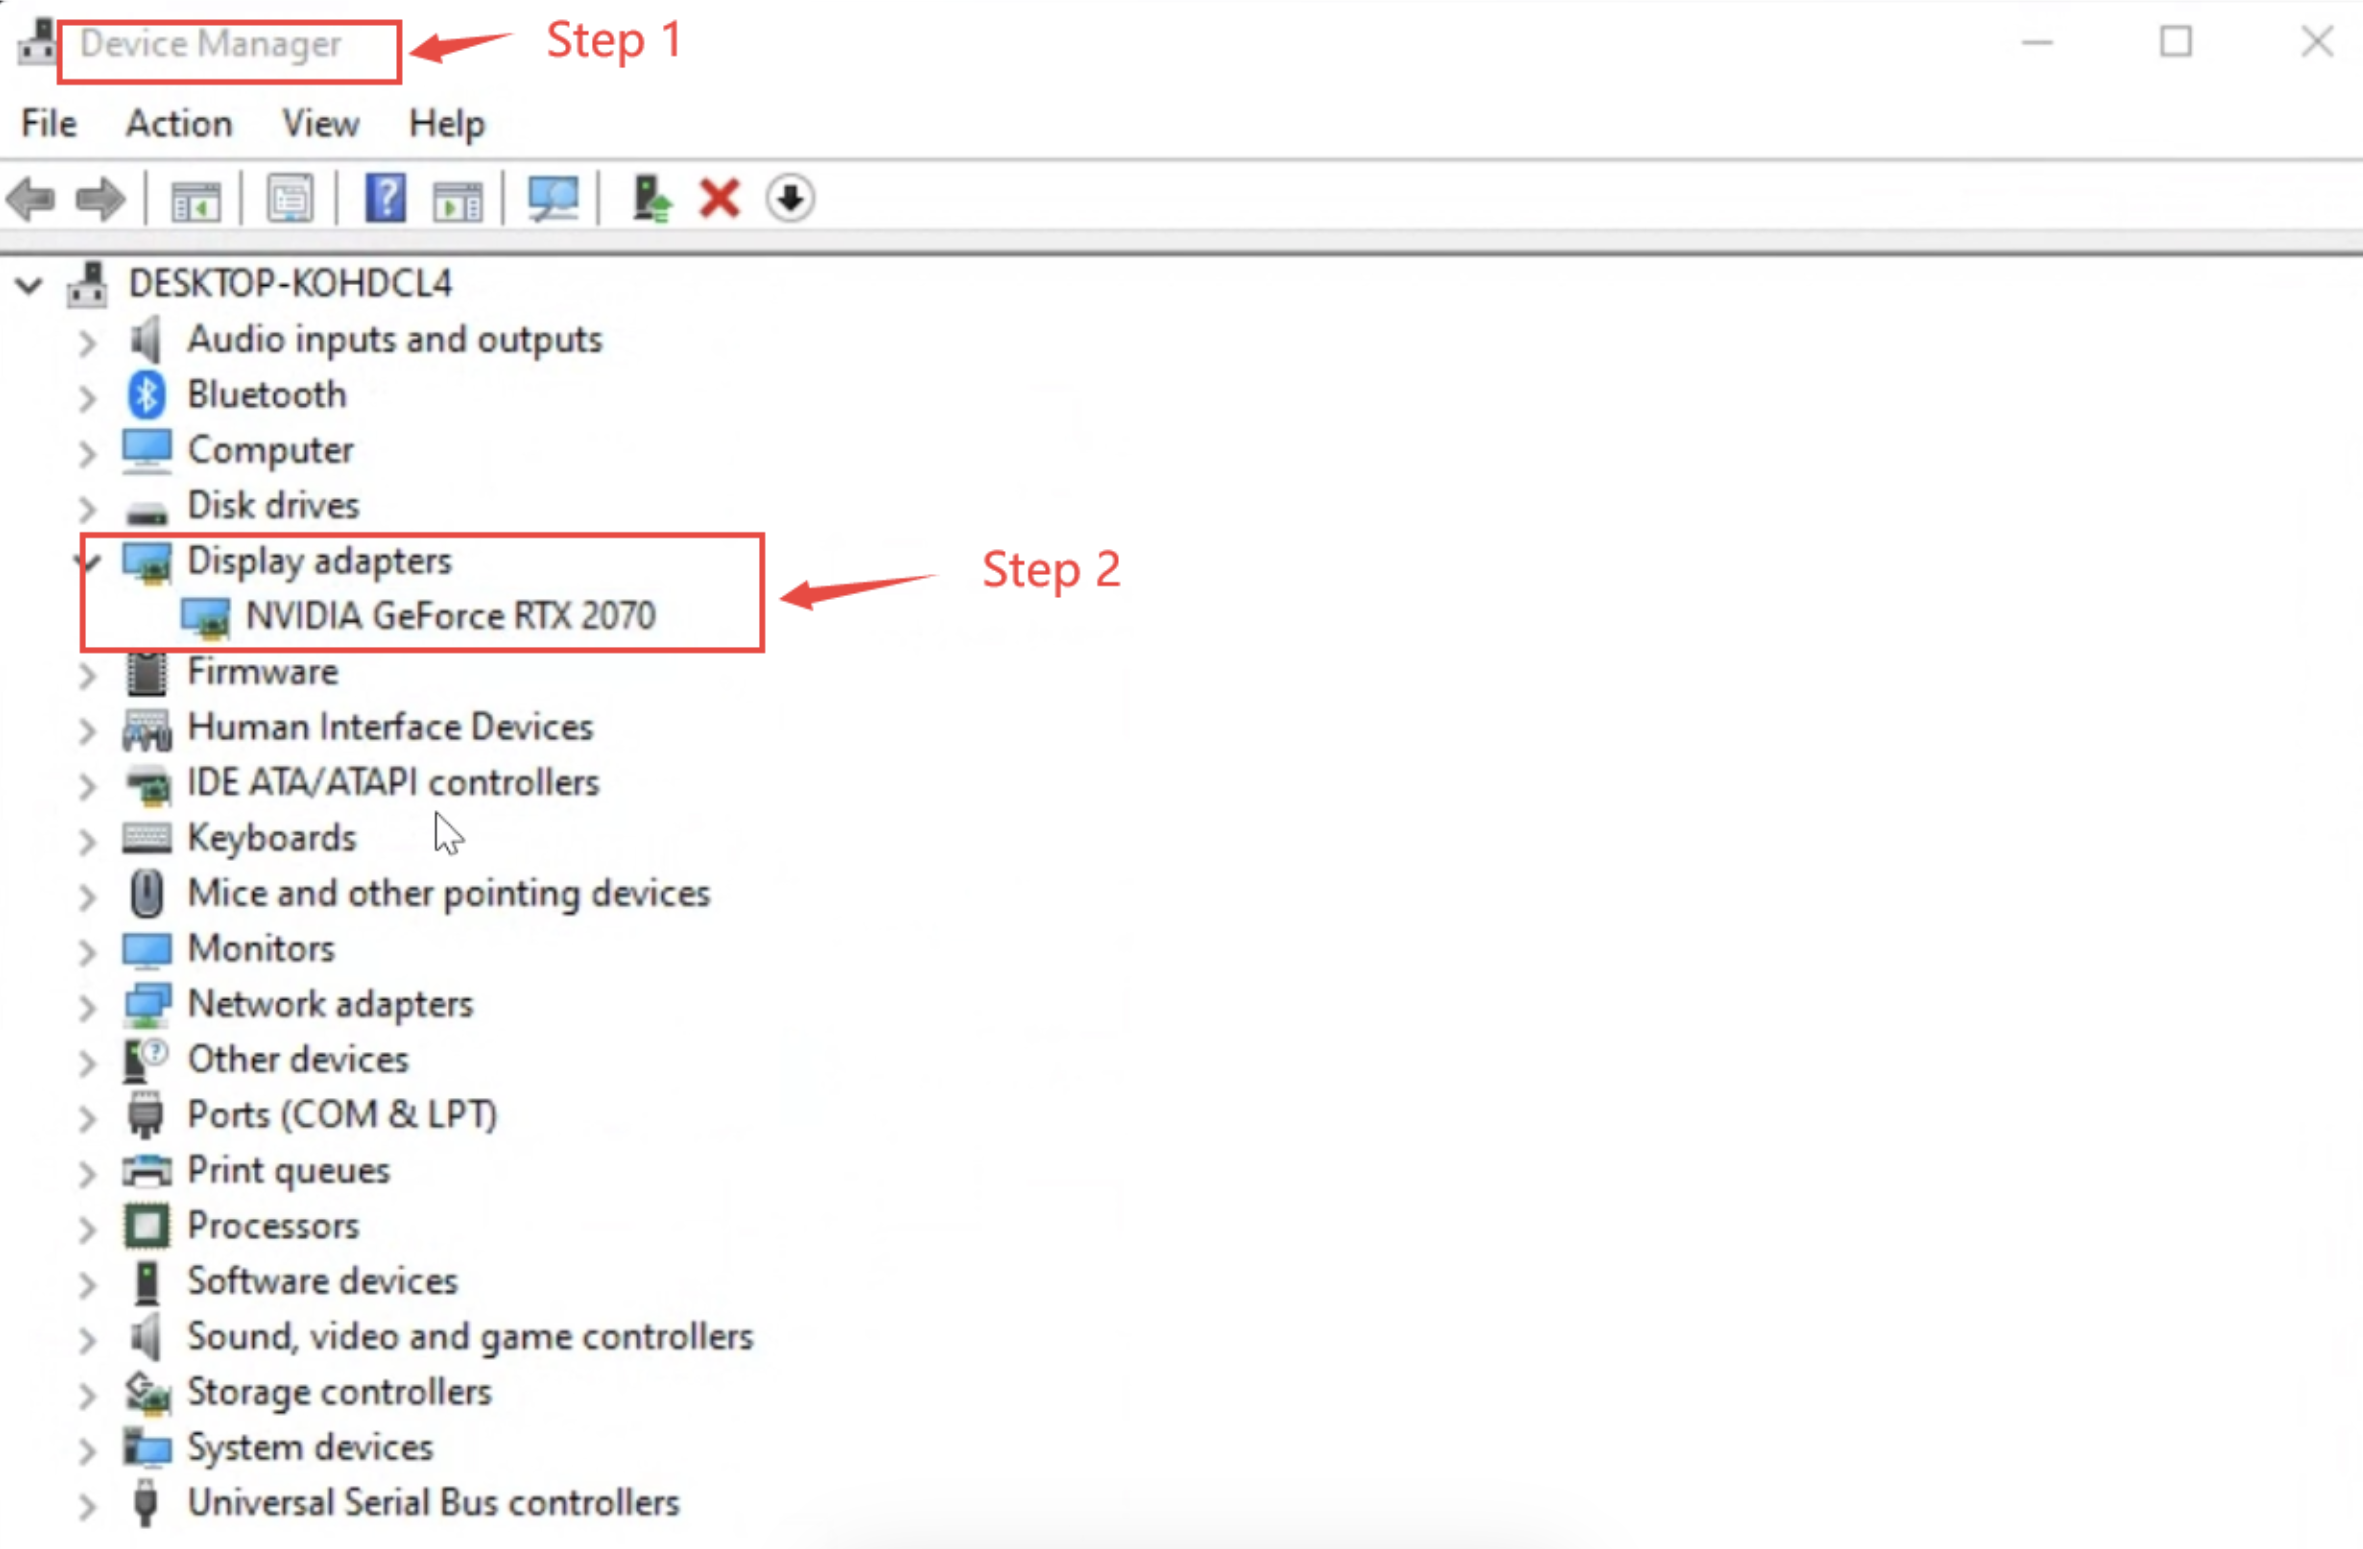
Task: Click the Firmware chip icon
Action: 147,673
